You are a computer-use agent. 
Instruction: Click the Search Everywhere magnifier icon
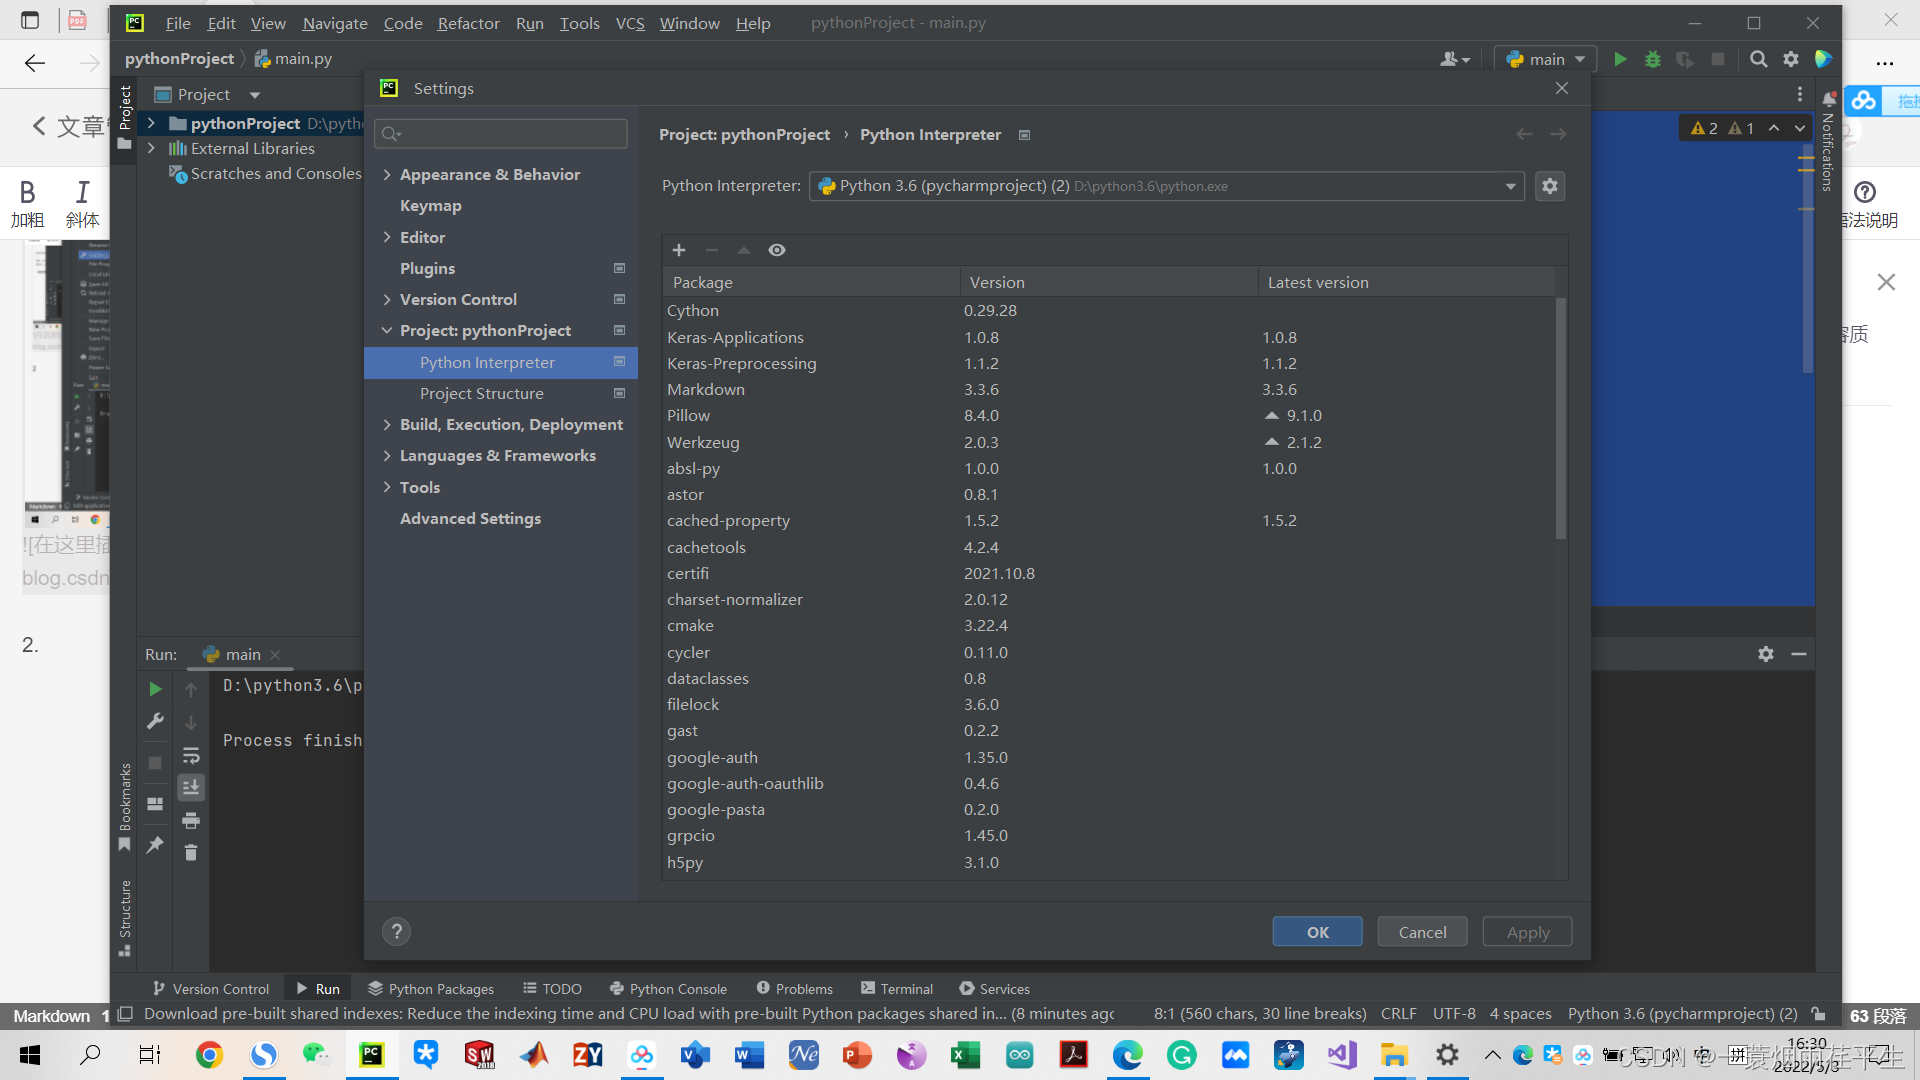coord(1758,60)
